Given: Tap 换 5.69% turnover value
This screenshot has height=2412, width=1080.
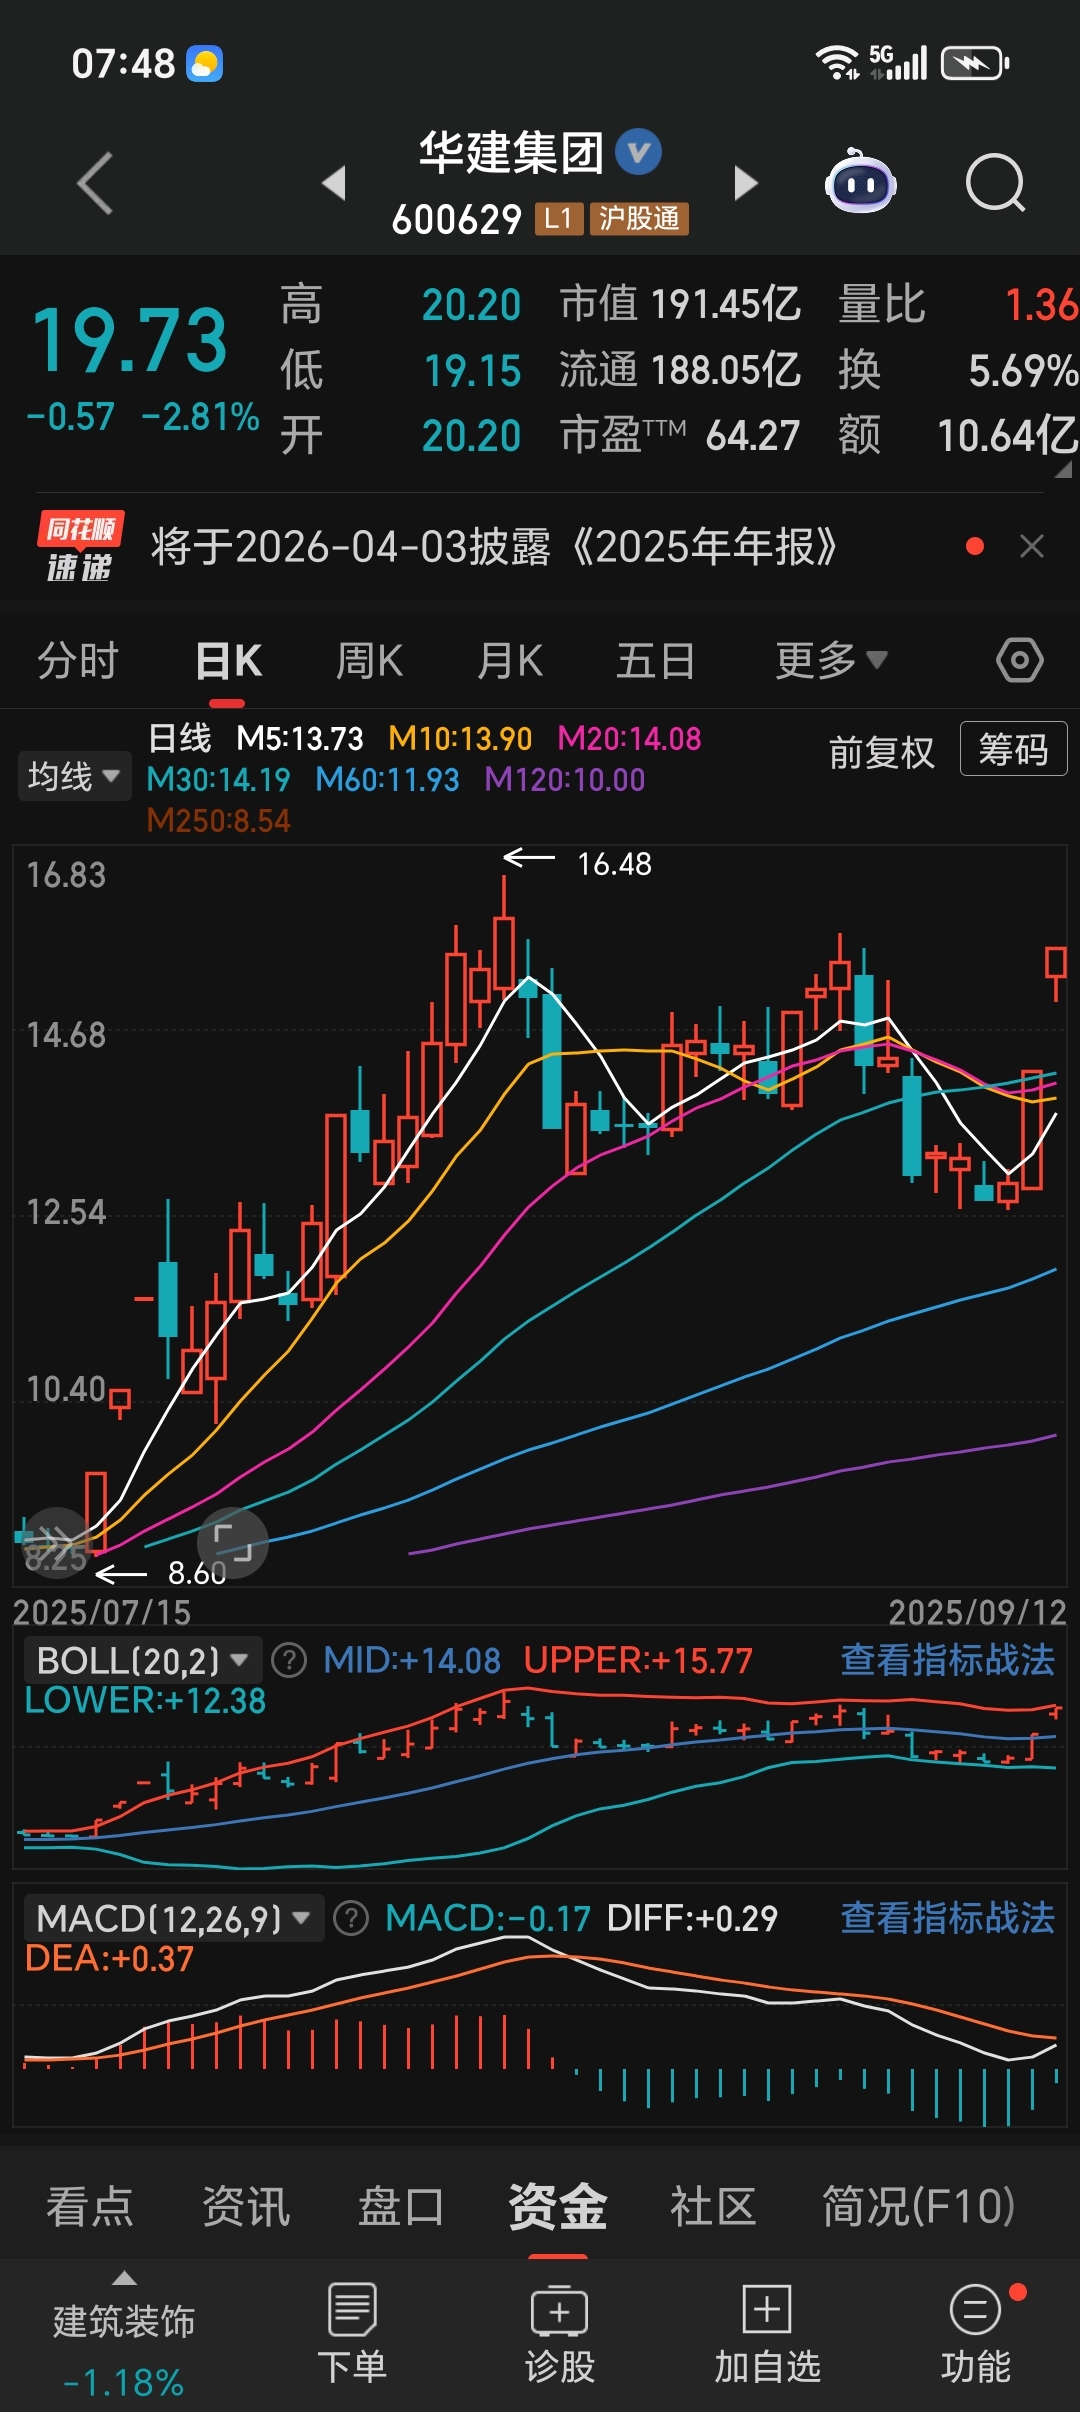Looking at the screenshot, I should (x=958, y=370).
